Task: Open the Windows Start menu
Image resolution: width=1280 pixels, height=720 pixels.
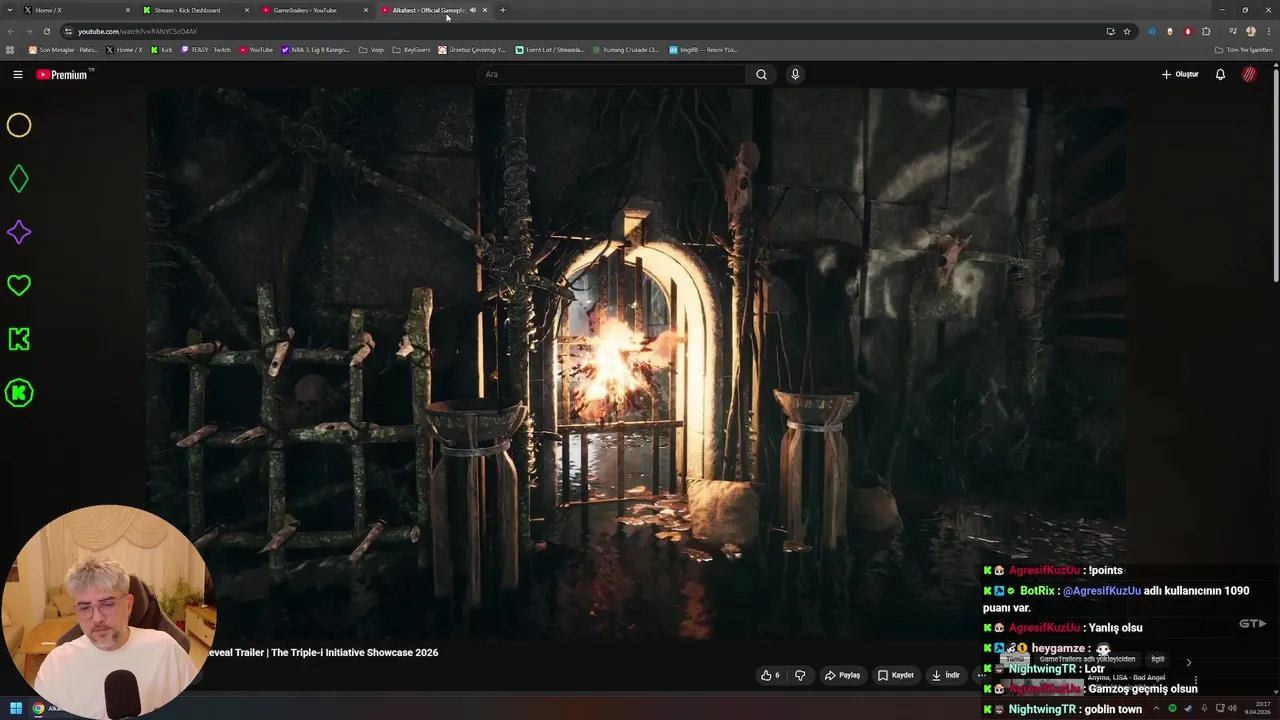Action: [16, 708]
